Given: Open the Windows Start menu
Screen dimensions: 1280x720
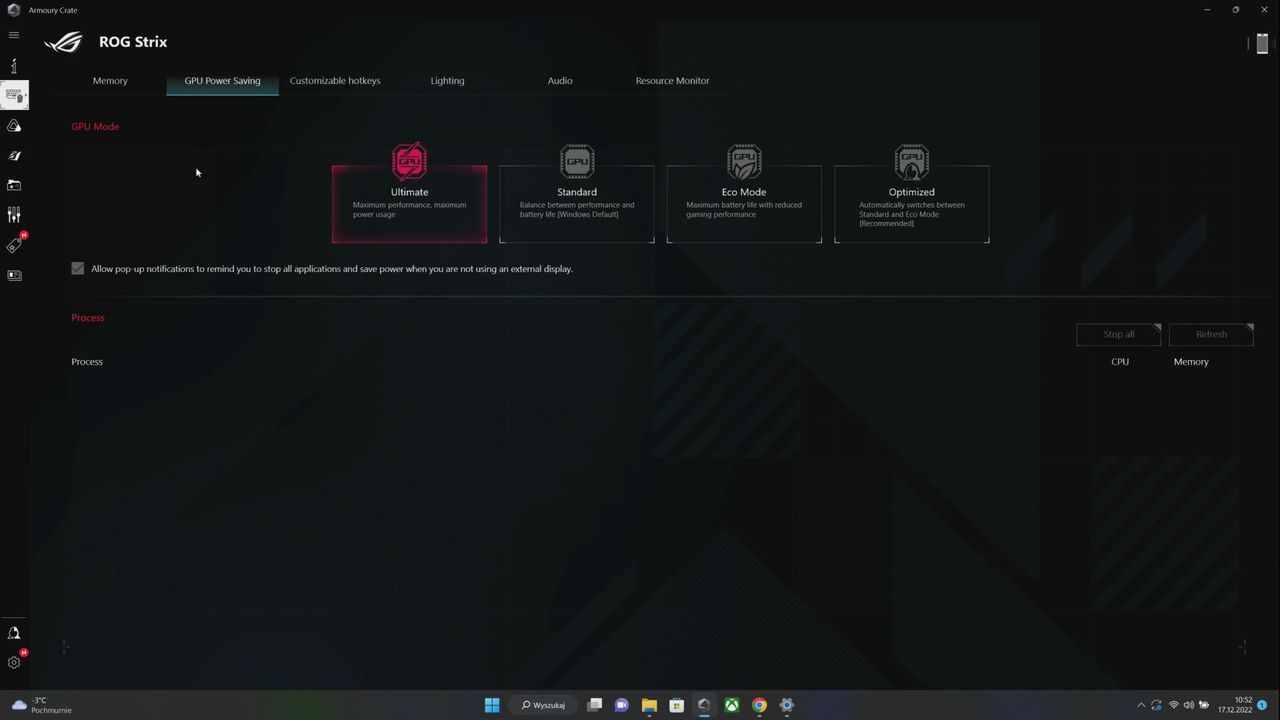Looking at the screenshot, I should [492, 705].
